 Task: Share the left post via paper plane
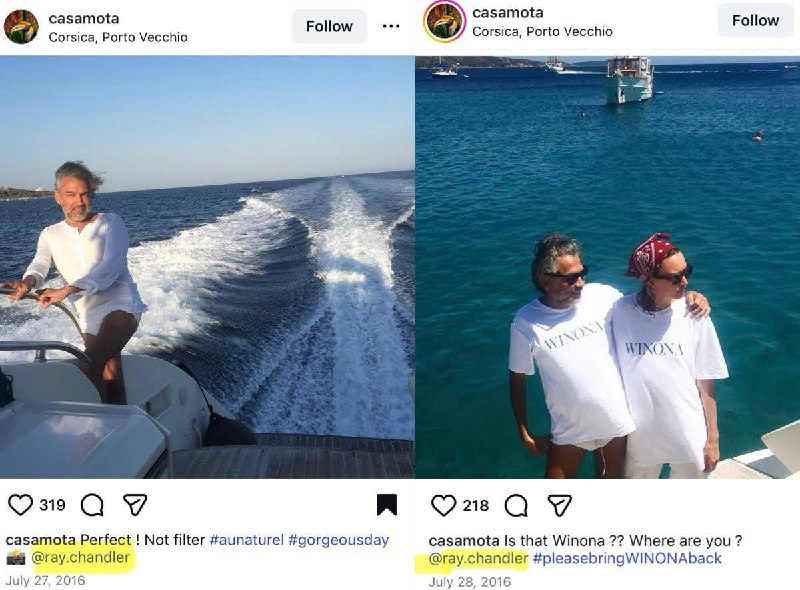click(135, 505)
